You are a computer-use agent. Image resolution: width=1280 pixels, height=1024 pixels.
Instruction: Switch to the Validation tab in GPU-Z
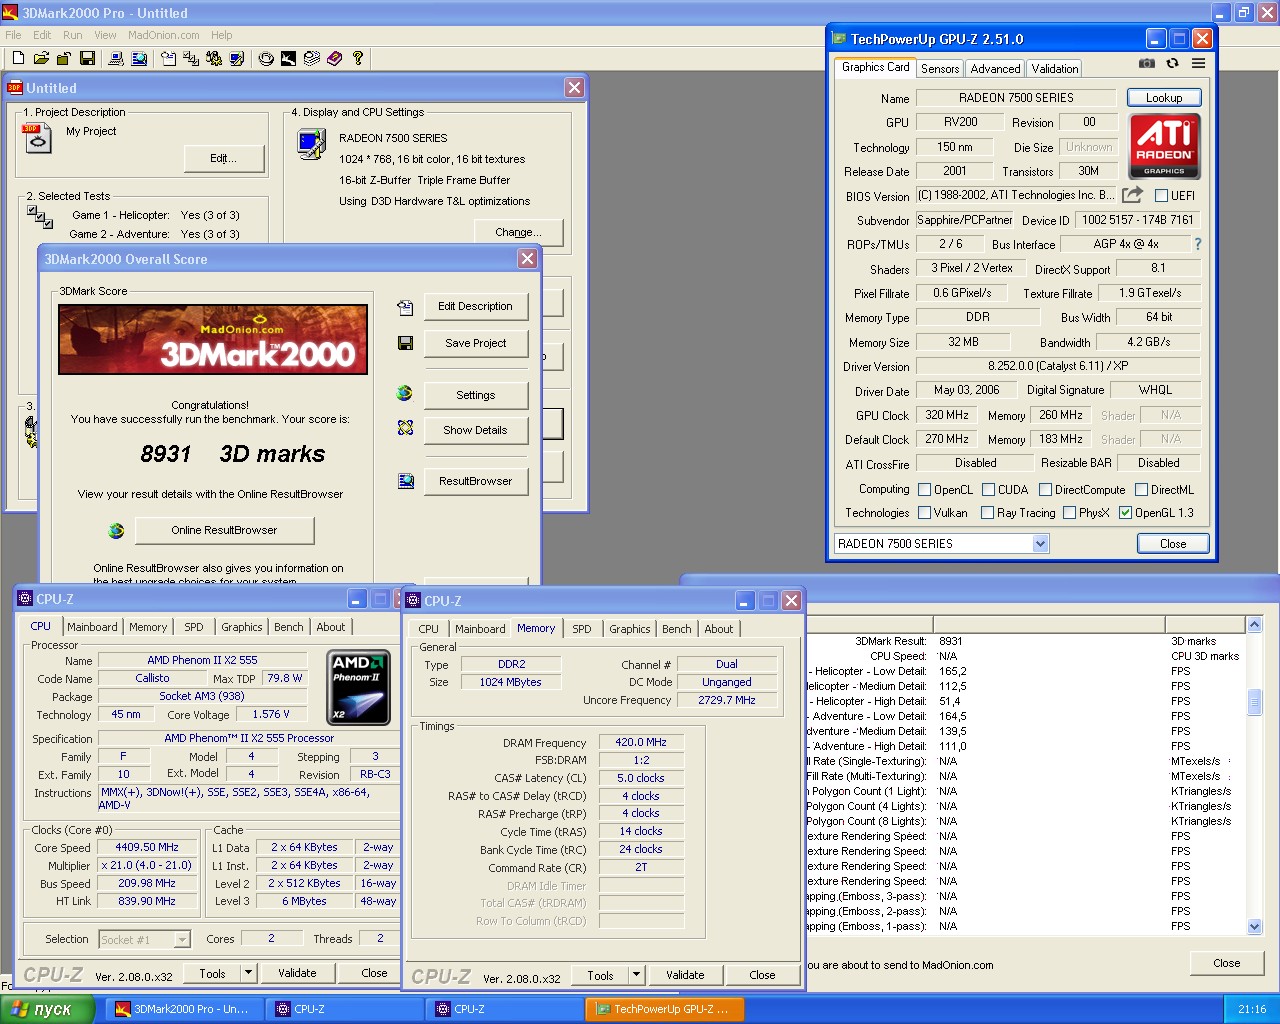pyautogui.click(x=1055, y=69)
